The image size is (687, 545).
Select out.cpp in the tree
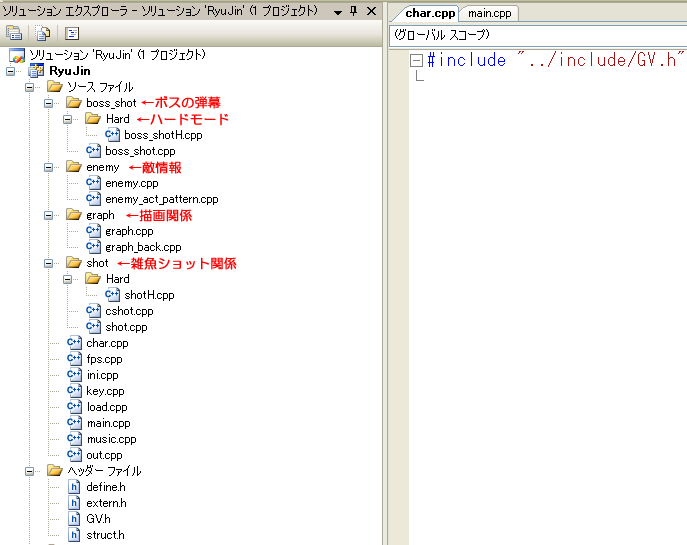click(x=104, y=455)
